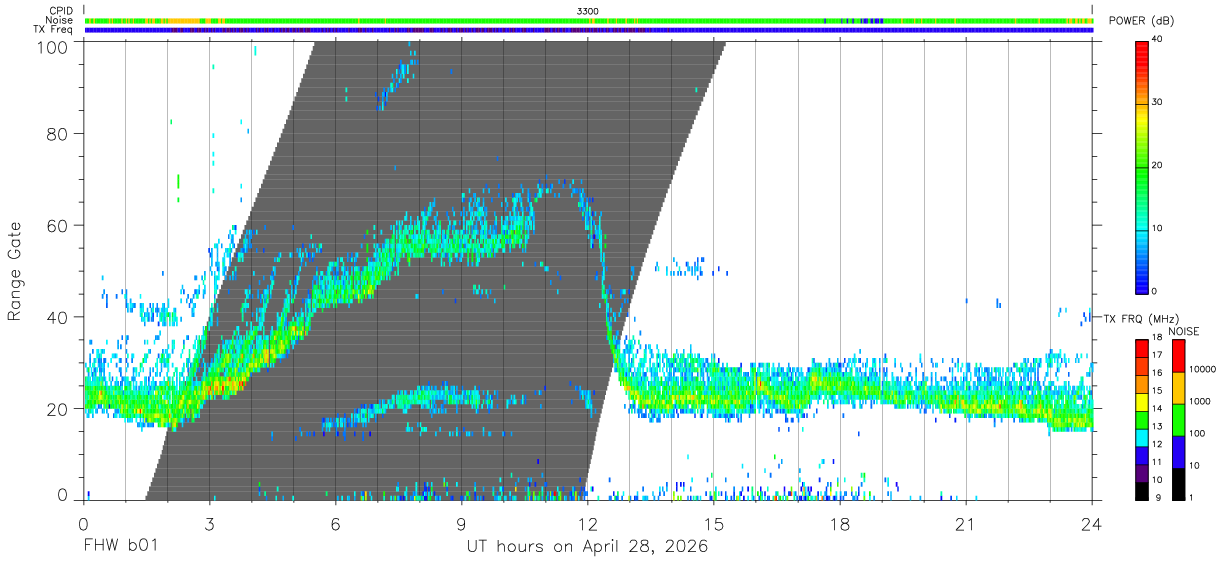Click the green section of POWER colorbar
Image resolution: width=1228 pixels, height=567 pixels.
1141,170
